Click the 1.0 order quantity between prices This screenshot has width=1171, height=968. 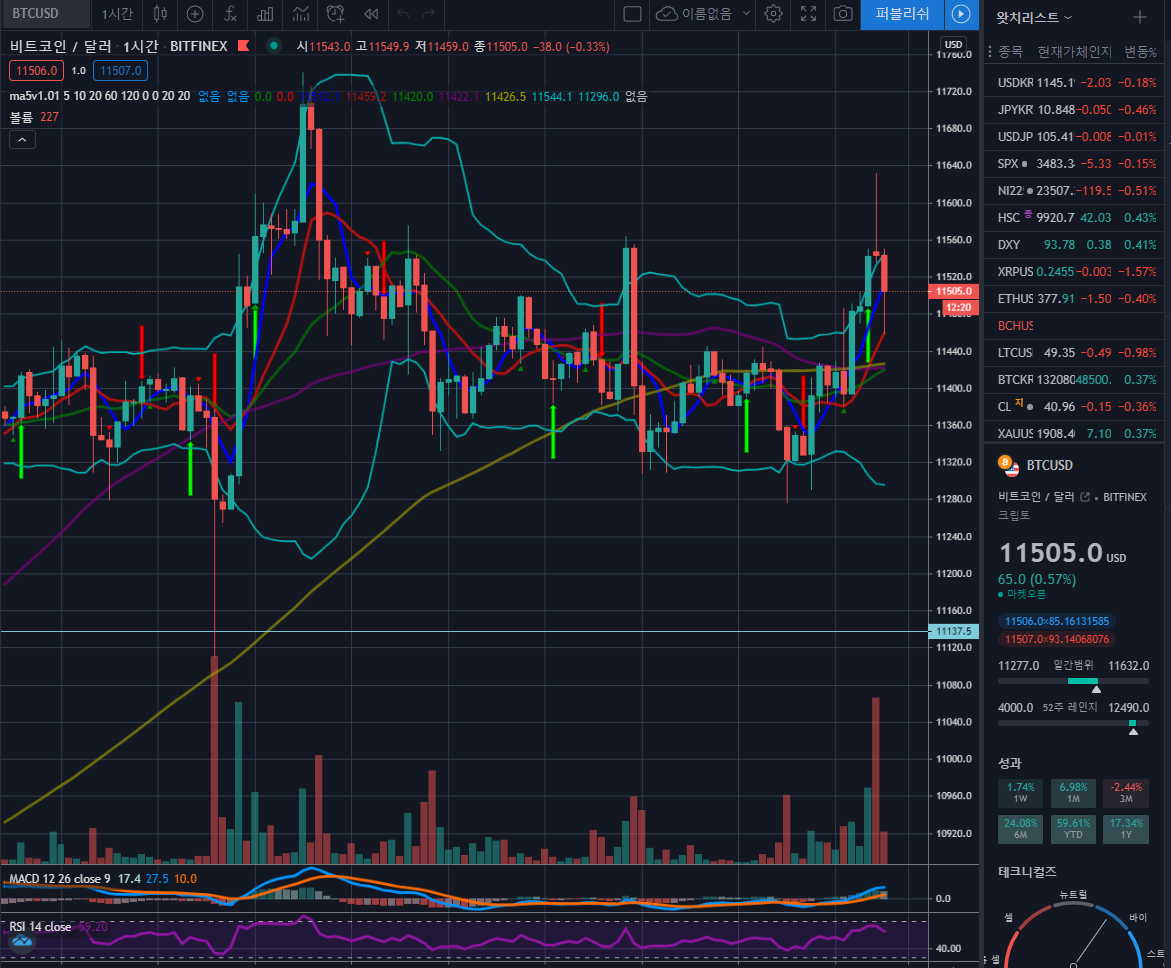[78, 71]
